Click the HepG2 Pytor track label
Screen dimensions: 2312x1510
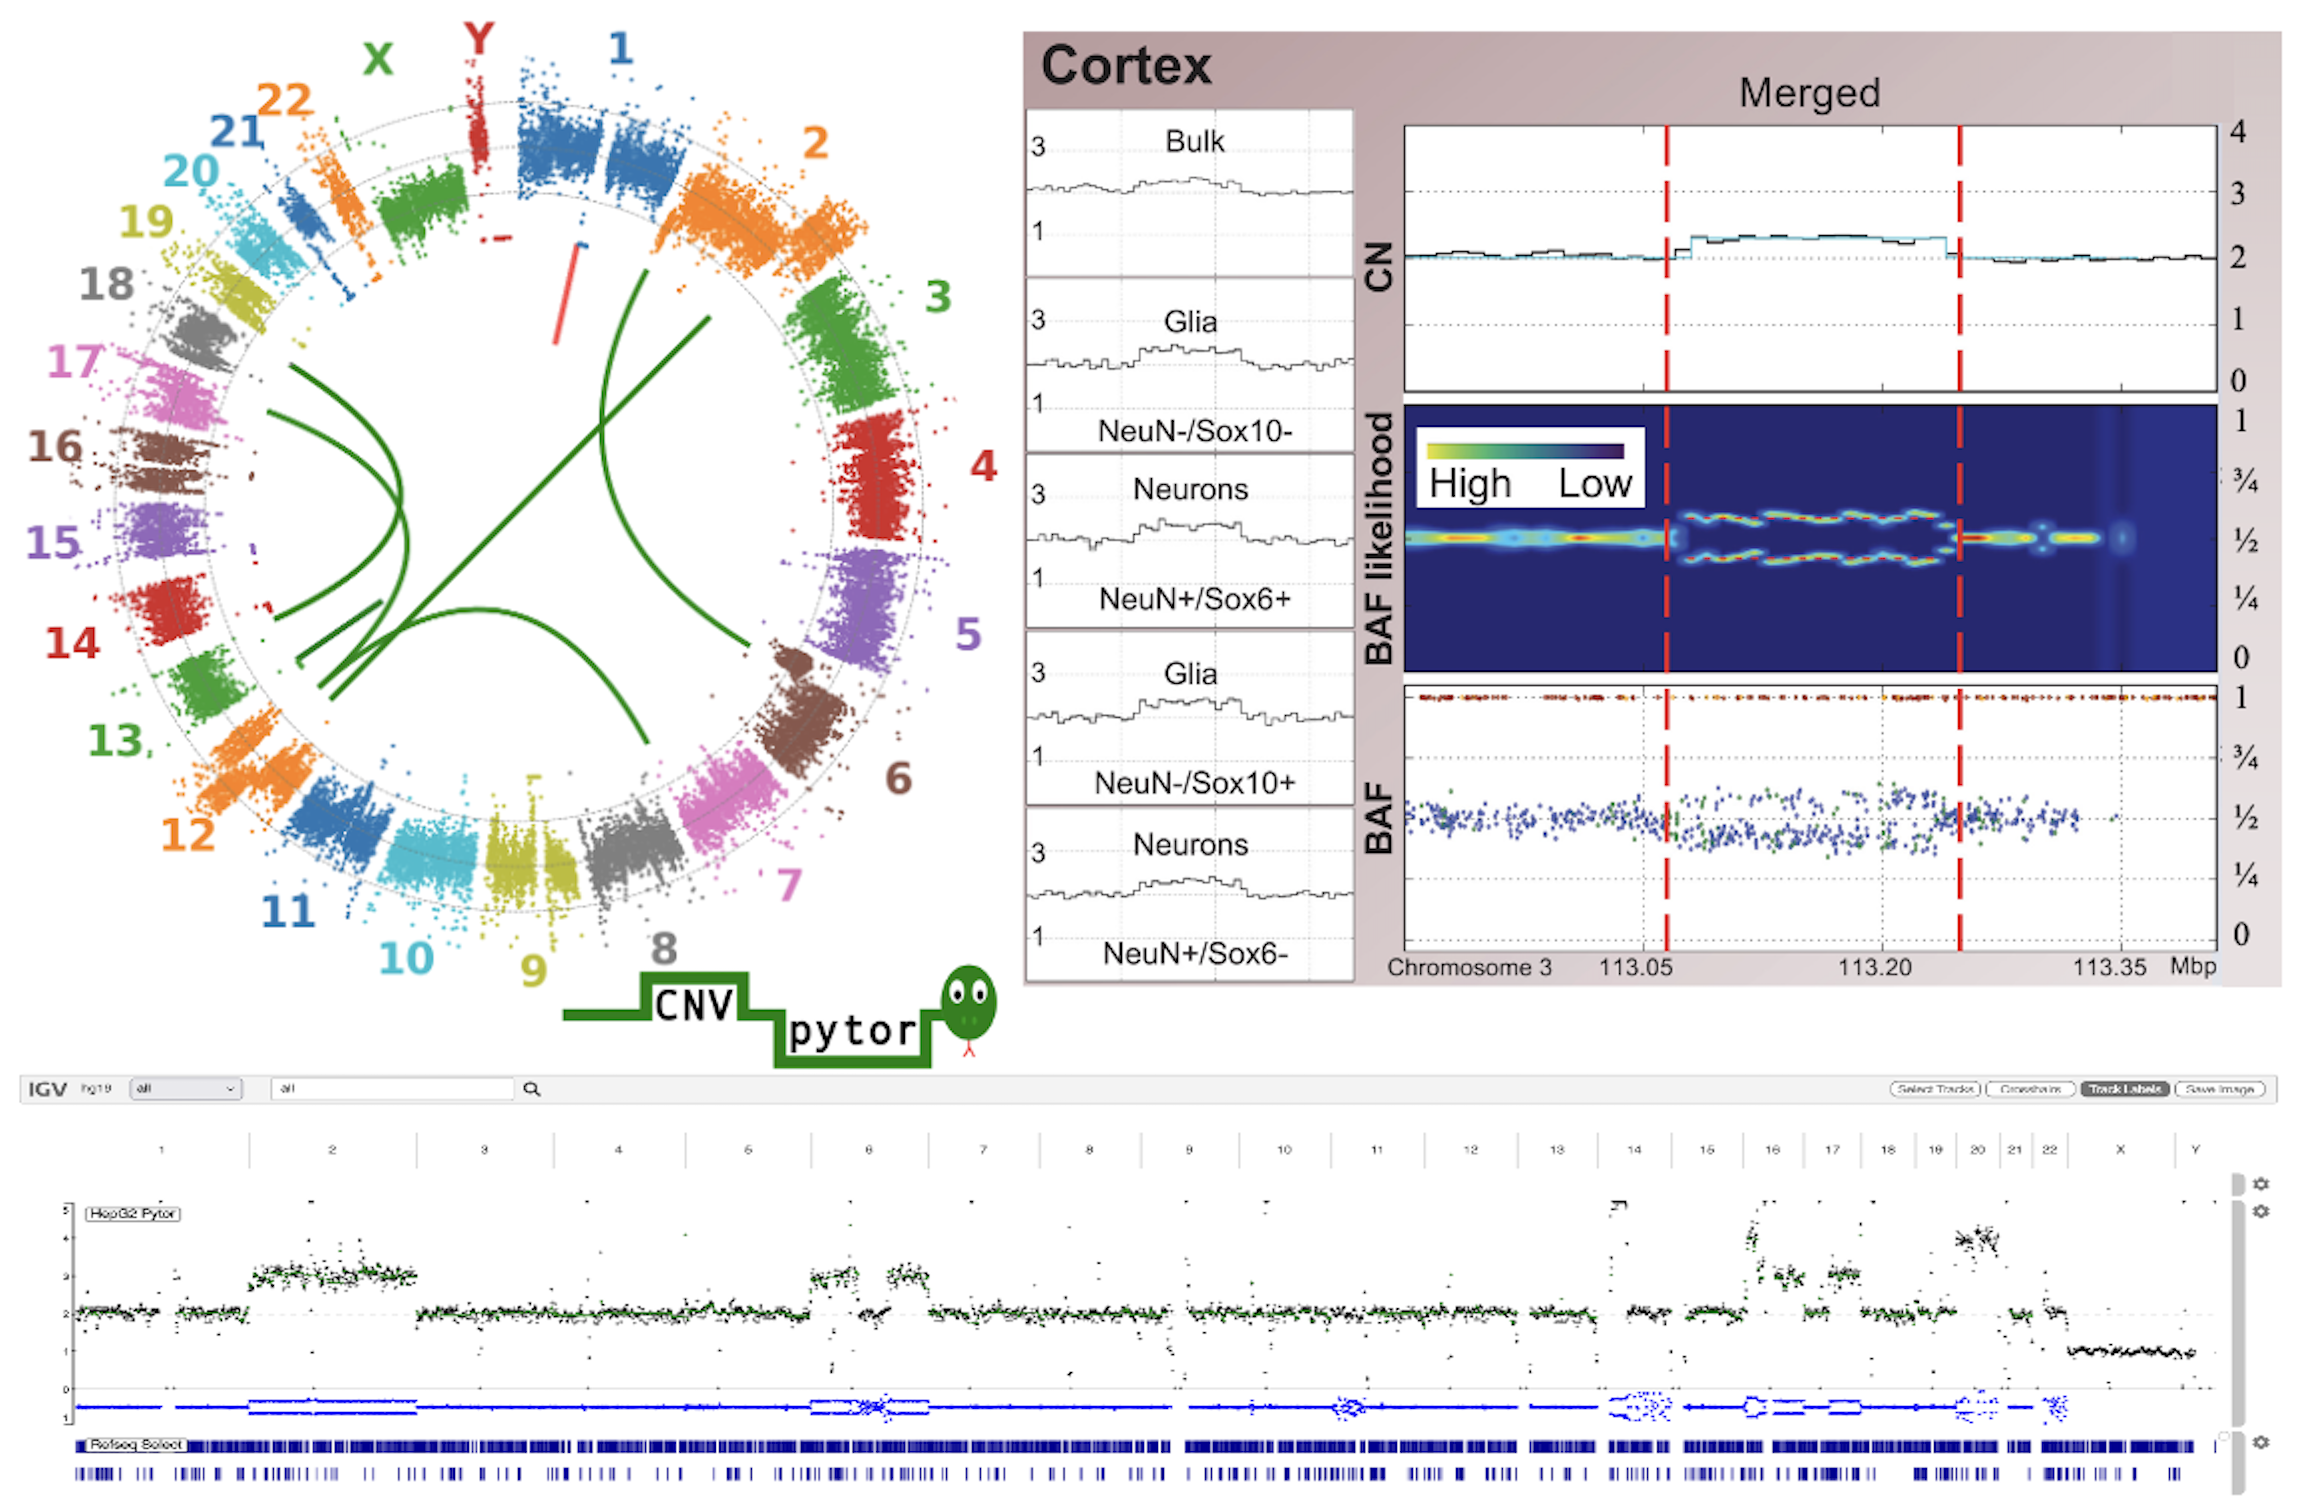132,1213
